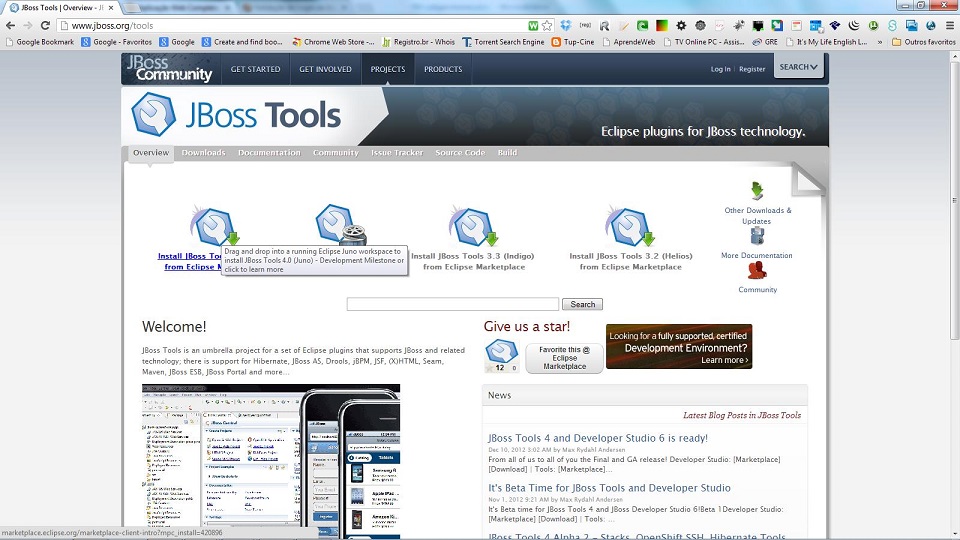Viewport: 960px width, 540px height.
Task: Open the Community tab
Action: [336, 153]
